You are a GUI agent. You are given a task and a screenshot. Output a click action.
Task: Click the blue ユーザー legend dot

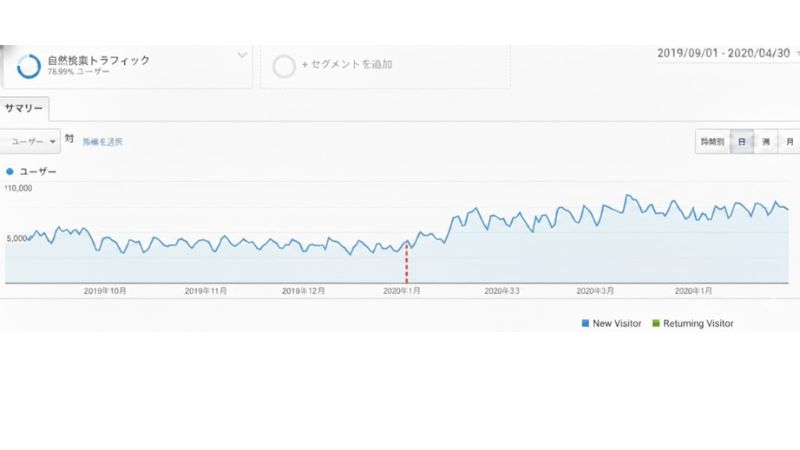[x=11, y=172]
